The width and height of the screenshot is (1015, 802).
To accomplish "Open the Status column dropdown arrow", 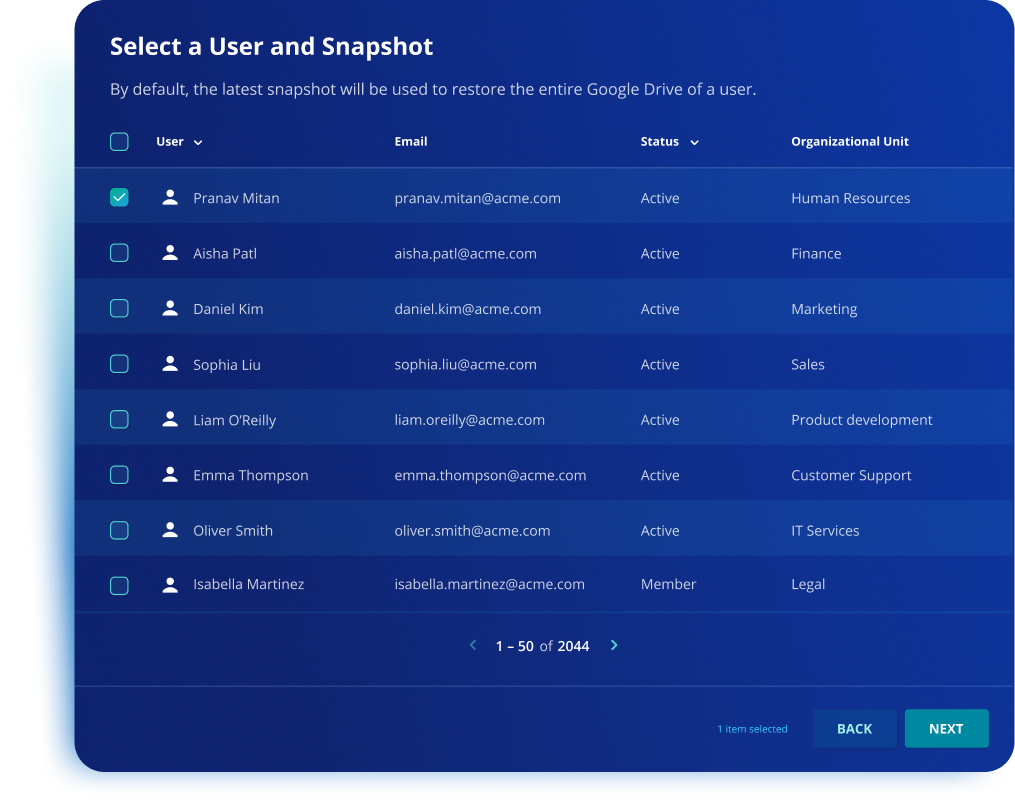I will pos(694,143).
